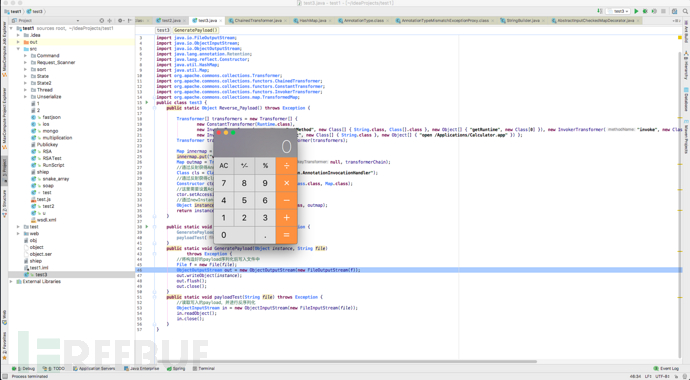The width and height of the screenshot is (690, 380).
Task: Expand the External Libraries node
Action: coord(11,281)
